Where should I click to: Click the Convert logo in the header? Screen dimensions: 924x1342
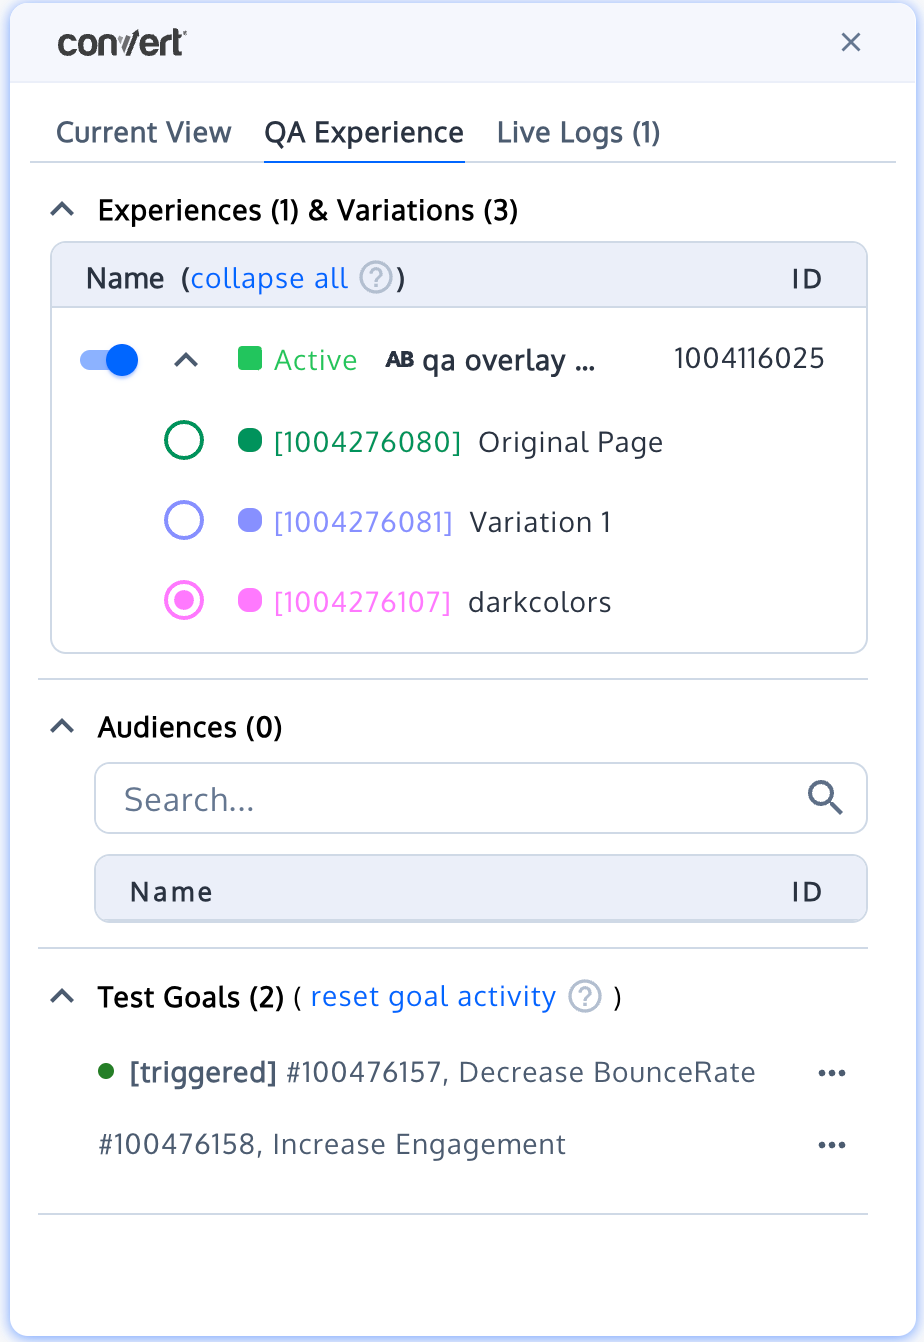[121, 42]
